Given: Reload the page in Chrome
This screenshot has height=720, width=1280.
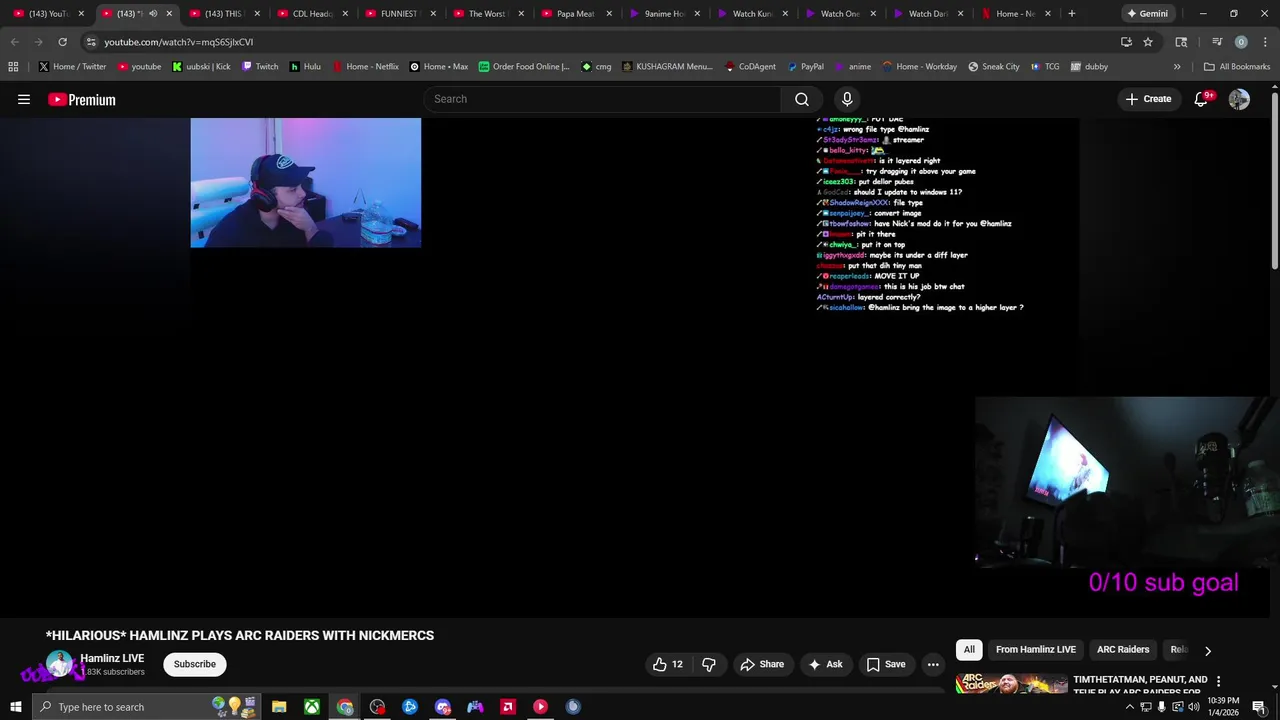Looking at the screenshot, I should [62, 42].
